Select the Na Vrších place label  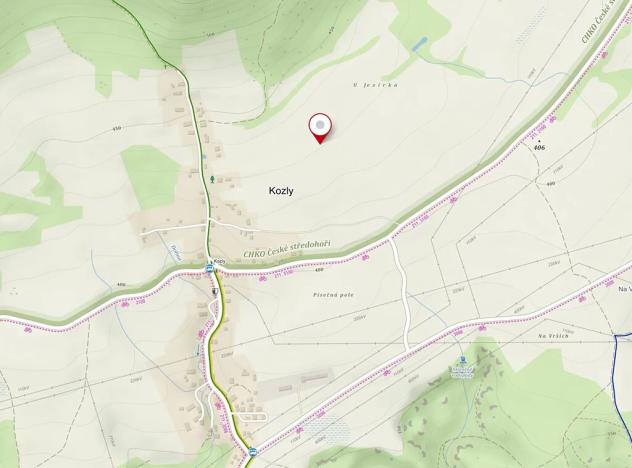pos(553,336)
